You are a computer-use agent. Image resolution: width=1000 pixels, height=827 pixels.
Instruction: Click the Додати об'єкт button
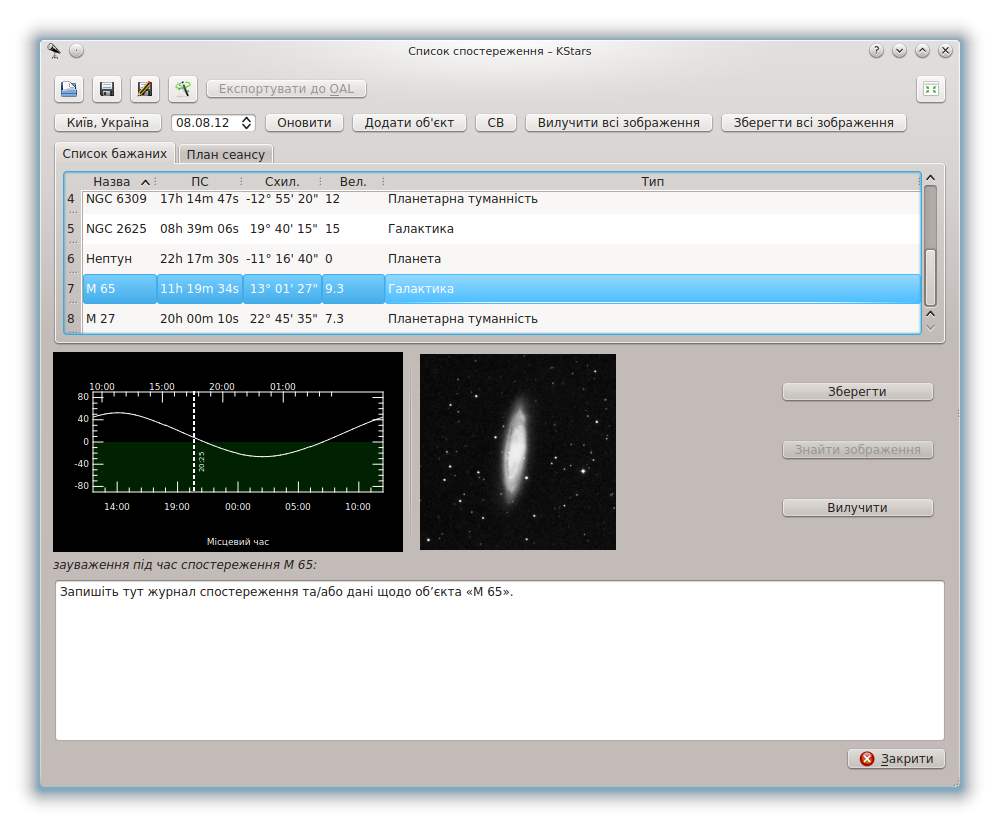pos(409,123)
